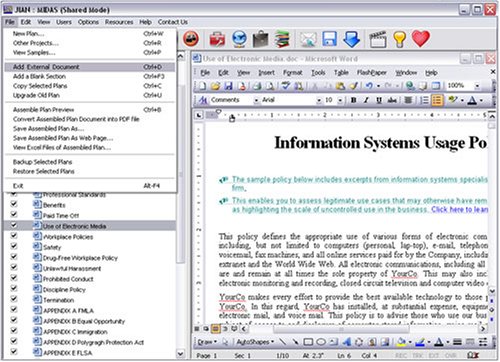Image resolution: width=500 pixels, height=362 pixels.
Task: Uncheck the Unlawful Harassment checkbox
Action: pos(14,267)
